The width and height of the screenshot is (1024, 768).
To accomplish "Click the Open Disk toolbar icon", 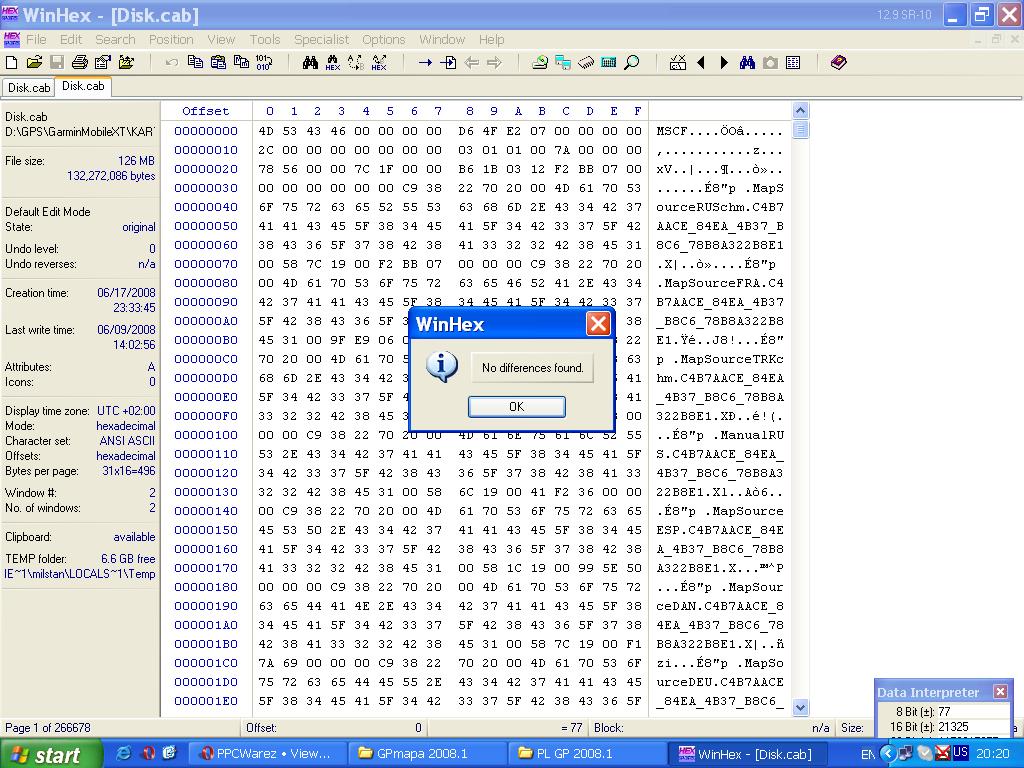I will [x=540, y=62].
